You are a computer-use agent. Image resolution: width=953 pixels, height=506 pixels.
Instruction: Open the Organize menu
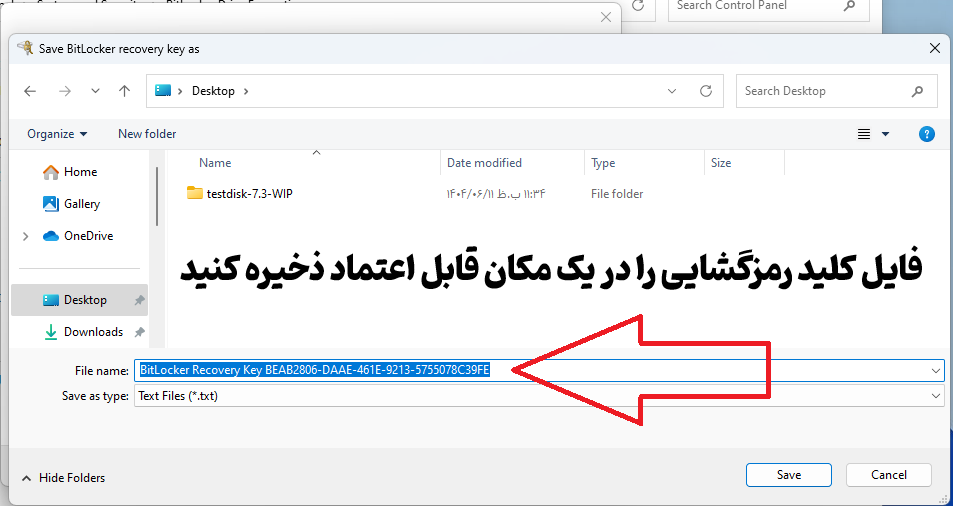(57, 134)
